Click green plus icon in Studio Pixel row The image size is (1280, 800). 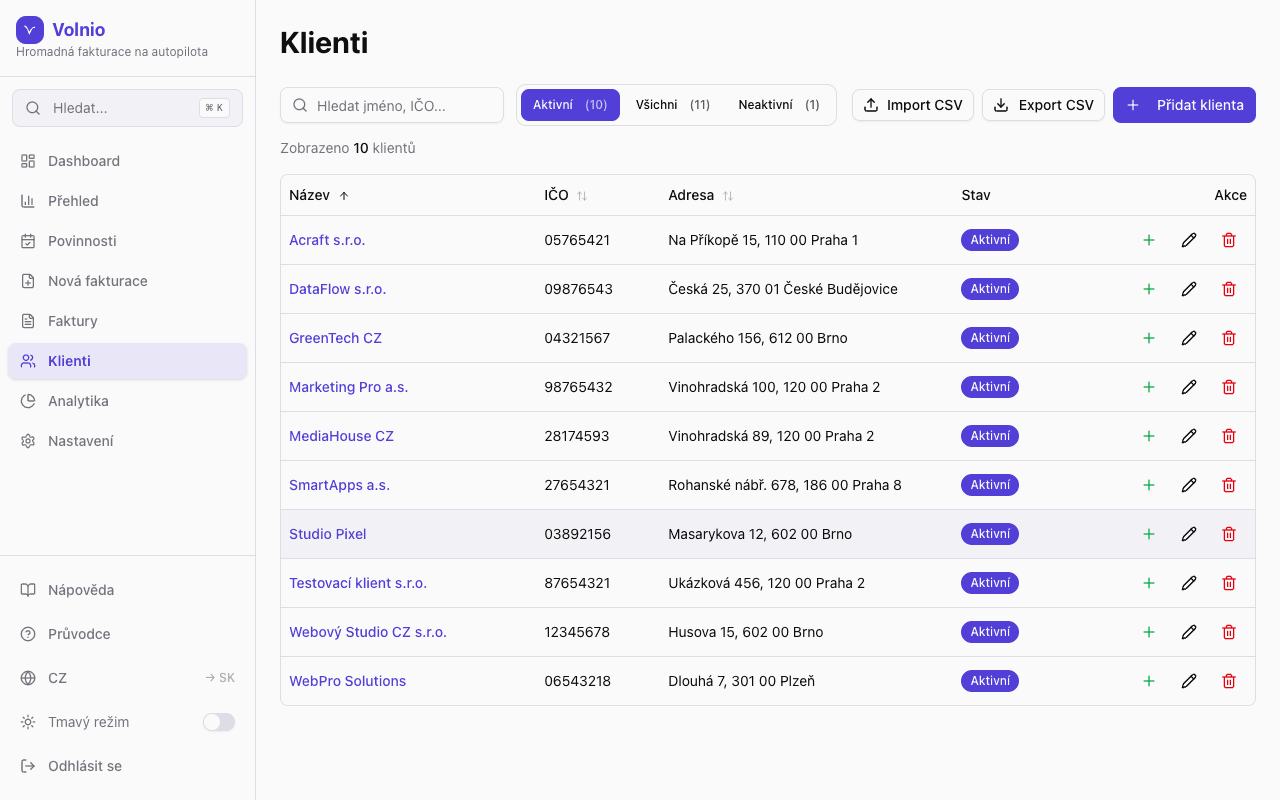[1149, 534]
